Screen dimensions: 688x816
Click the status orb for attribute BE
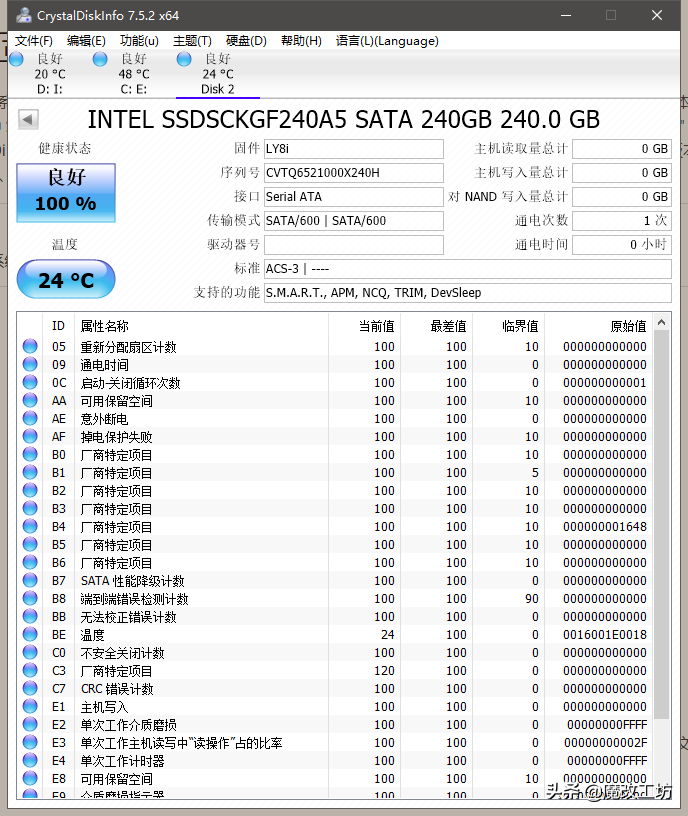tap(30, 634)
